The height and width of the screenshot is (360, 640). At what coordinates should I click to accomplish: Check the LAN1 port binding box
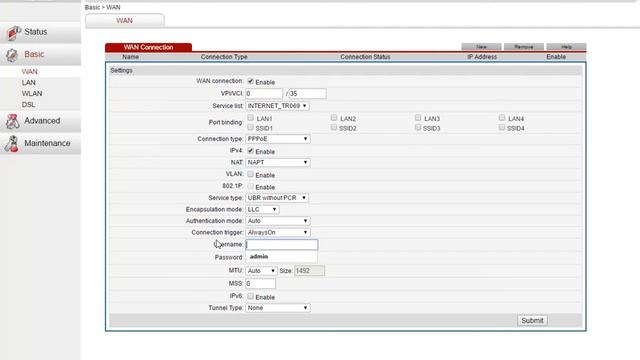click(x=251, y=118)
